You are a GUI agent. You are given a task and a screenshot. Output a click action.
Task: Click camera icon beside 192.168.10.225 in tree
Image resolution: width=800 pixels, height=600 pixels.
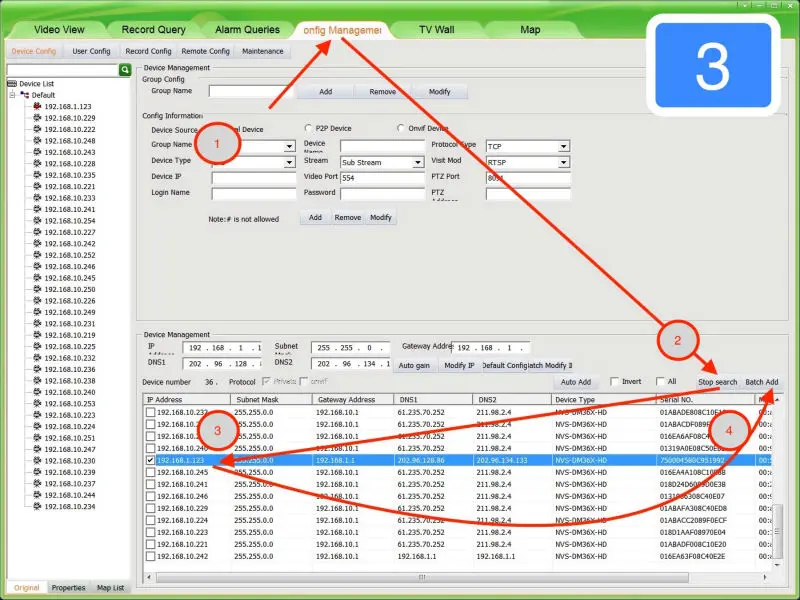[37, 346]
